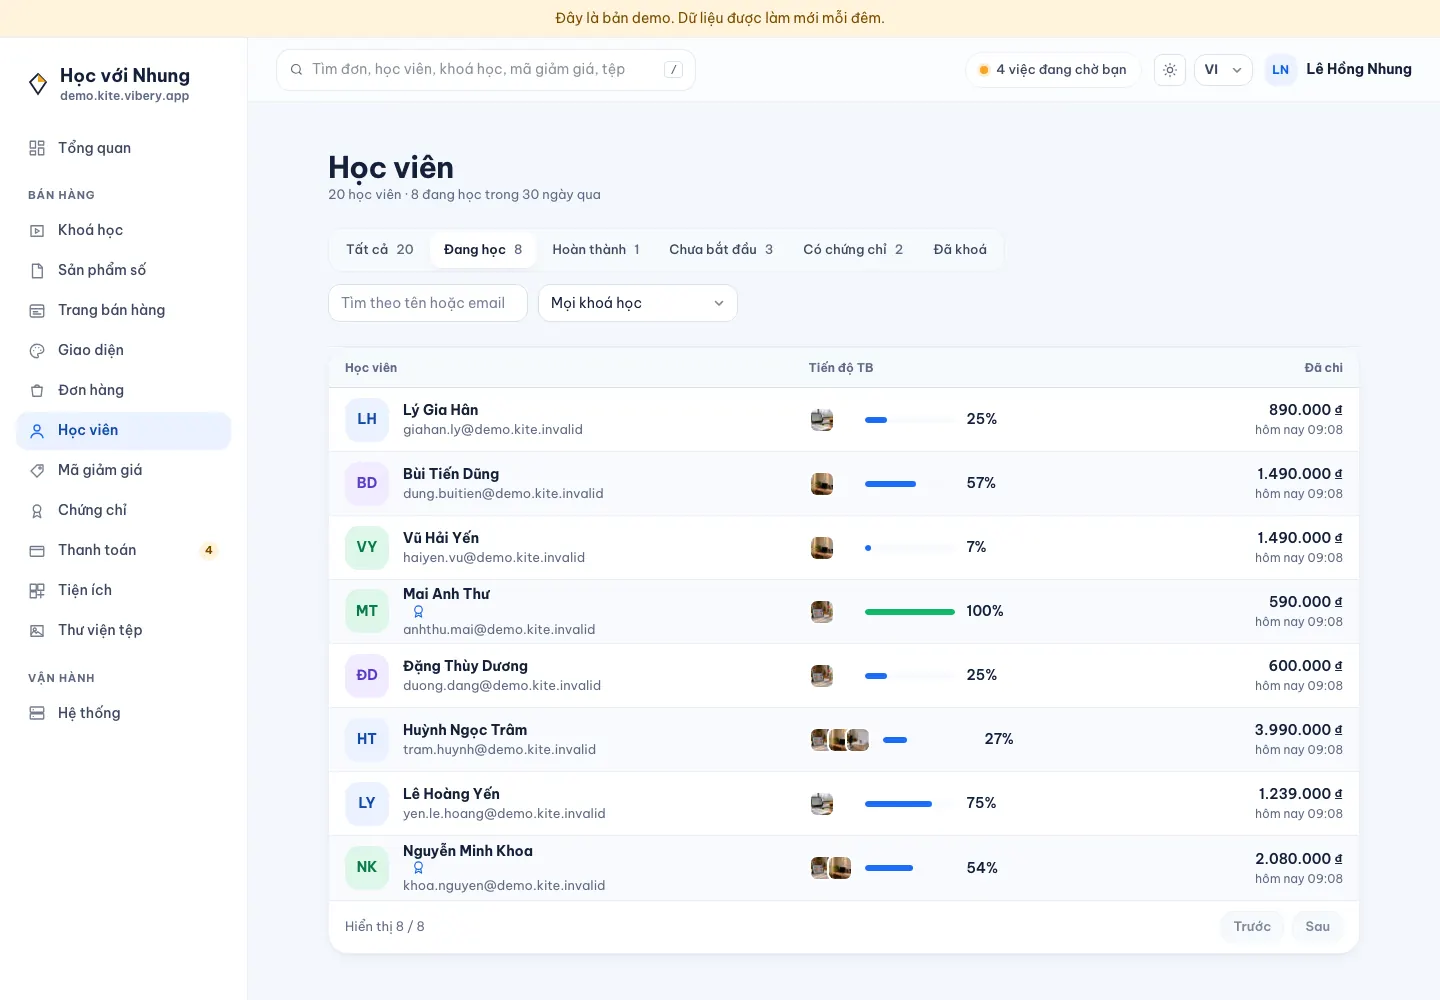Click Bùi Tiến Dũng course thumbnail
This screenshot has height=1000, width=1440.
click(822, 483)
